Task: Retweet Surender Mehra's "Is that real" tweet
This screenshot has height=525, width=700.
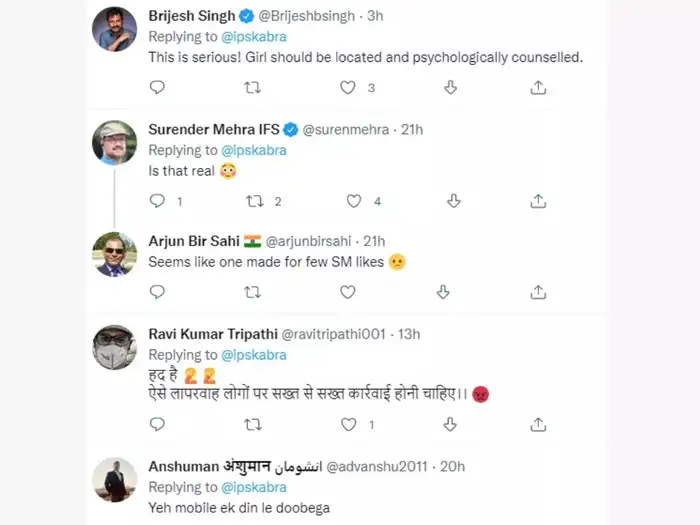Action: coord(255,201)
